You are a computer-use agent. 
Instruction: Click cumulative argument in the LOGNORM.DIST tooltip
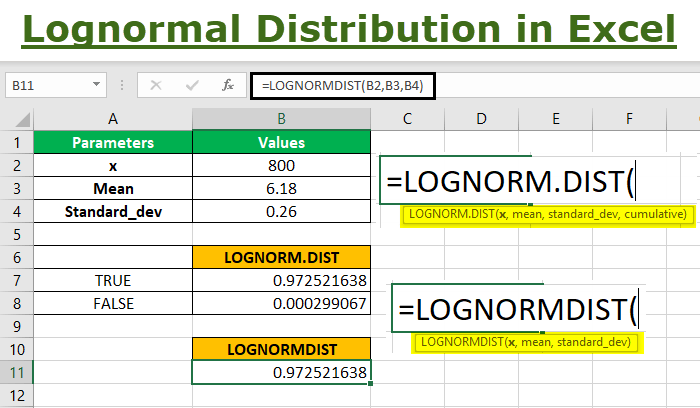[655, 214]
